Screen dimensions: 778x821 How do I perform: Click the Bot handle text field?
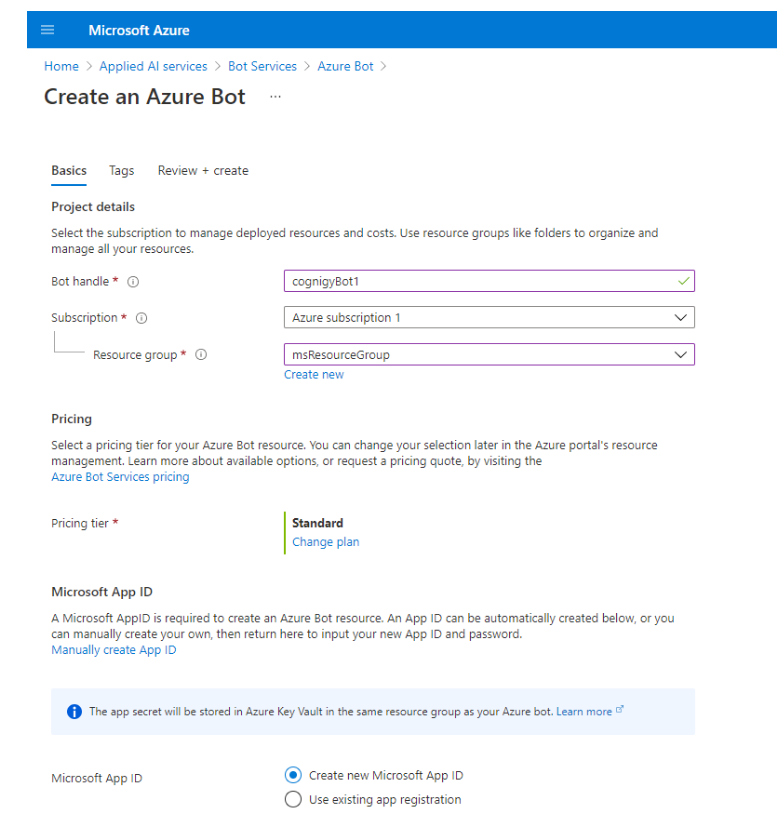(480, 282)
